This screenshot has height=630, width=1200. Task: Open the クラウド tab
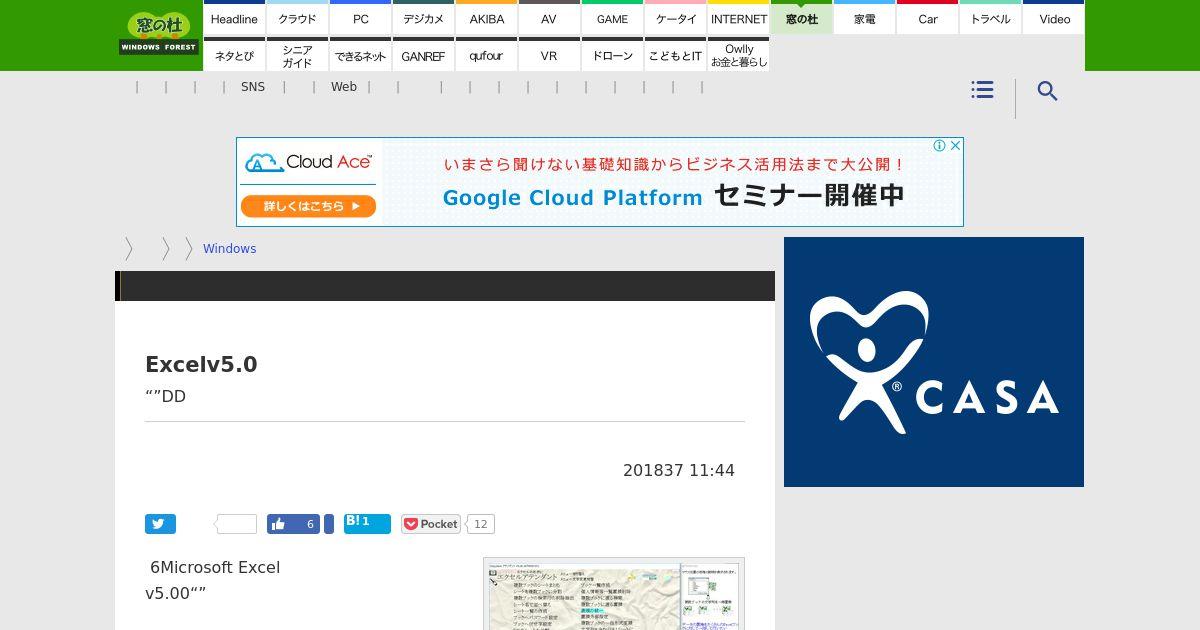(x=297, y=18)
